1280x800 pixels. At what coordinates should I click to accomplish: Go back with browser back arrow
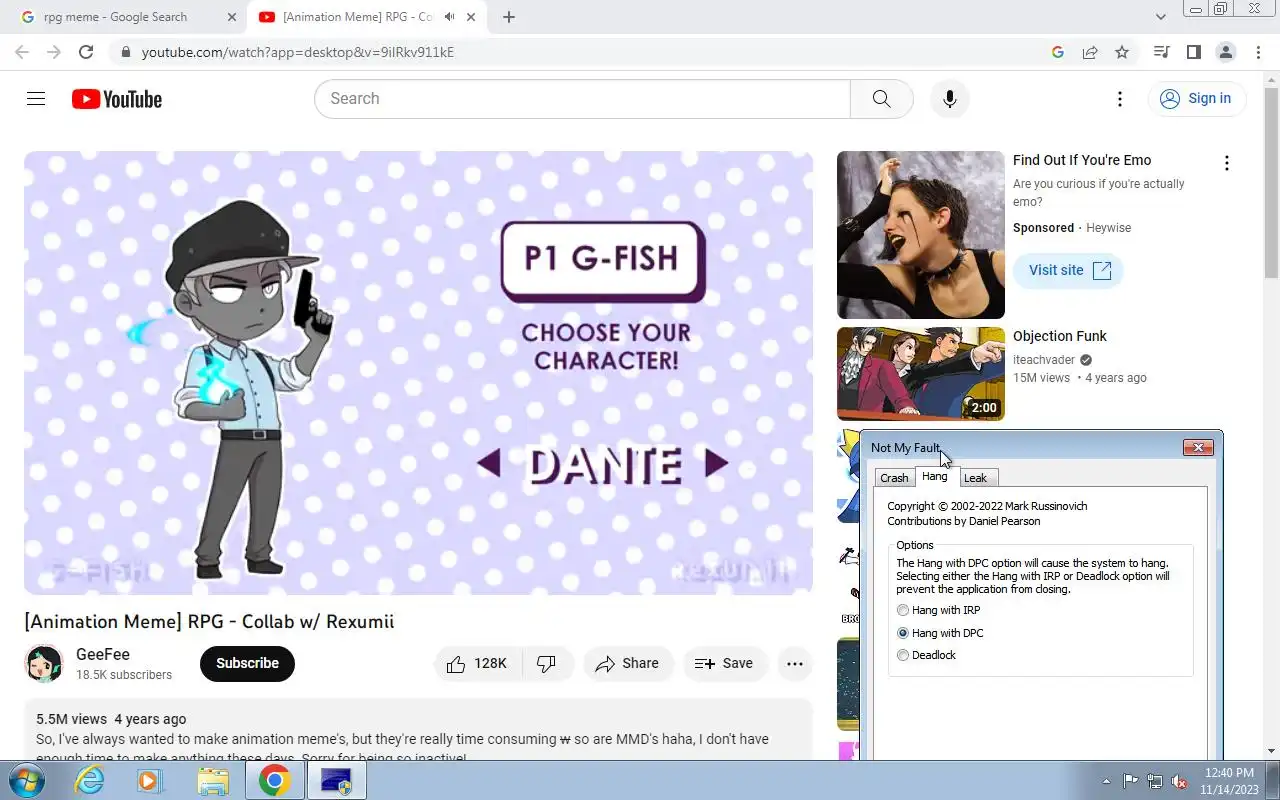pyautogui.click(x=22, y=52)
